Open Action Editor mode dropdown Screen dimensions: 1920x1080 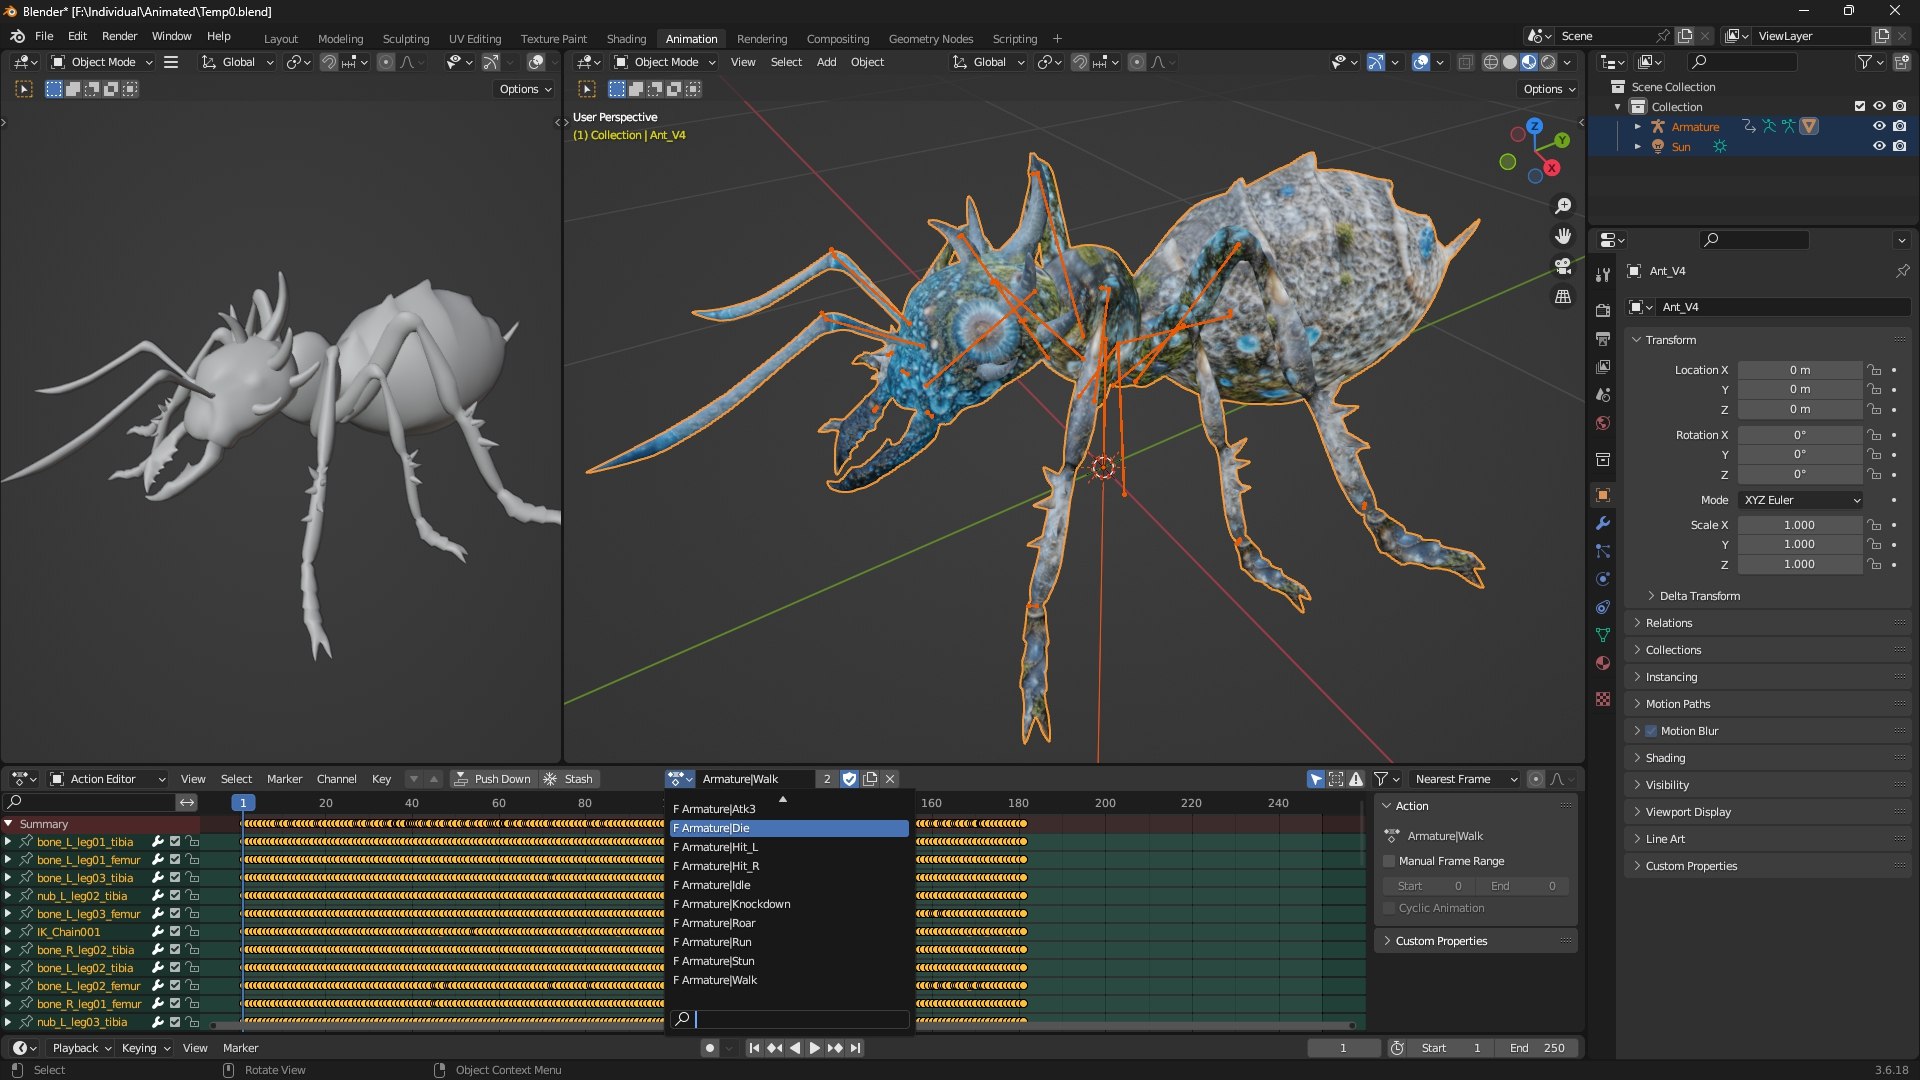pyautogui.click(x=107, y=779)
